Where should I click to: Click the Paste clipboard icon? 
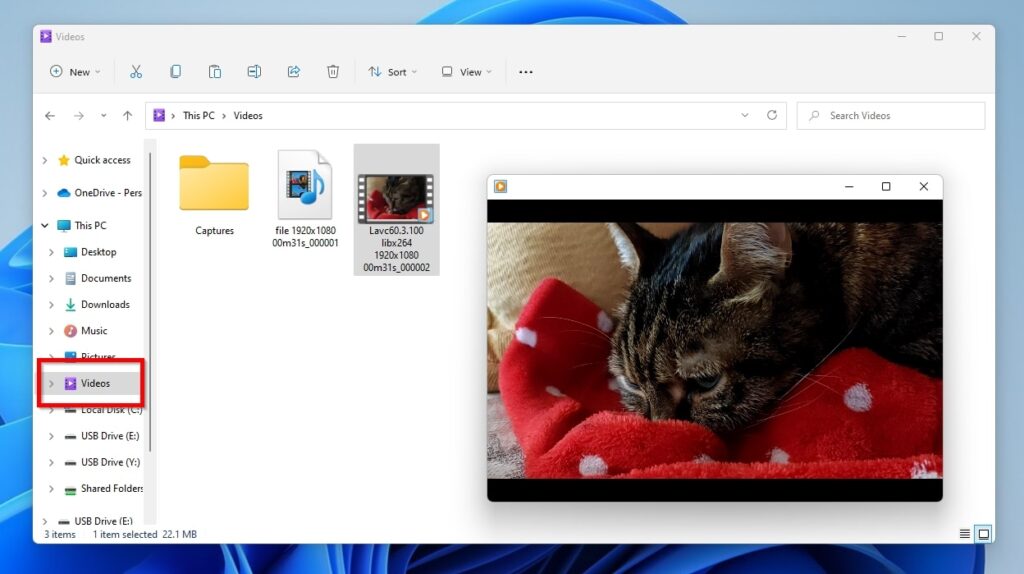click(x=215, y=72)
